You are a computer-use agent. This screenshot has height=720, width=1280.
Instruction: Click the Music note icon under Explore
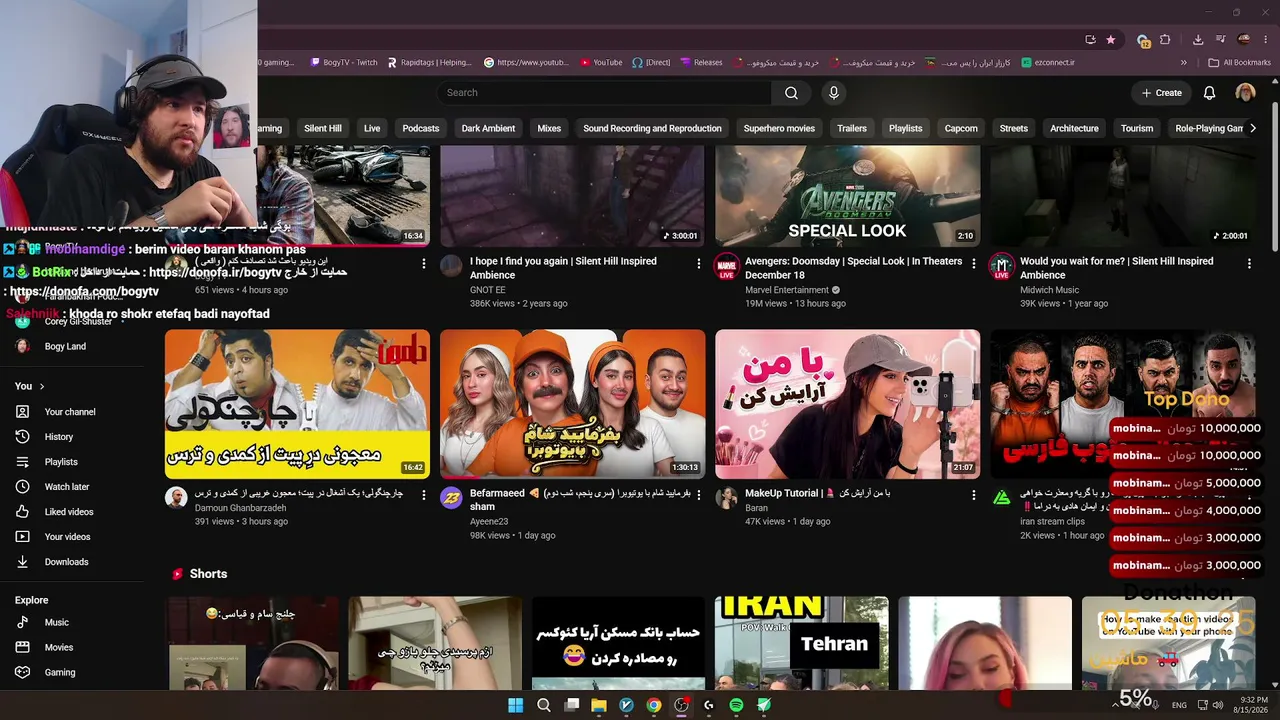click(x=22, y=622)
